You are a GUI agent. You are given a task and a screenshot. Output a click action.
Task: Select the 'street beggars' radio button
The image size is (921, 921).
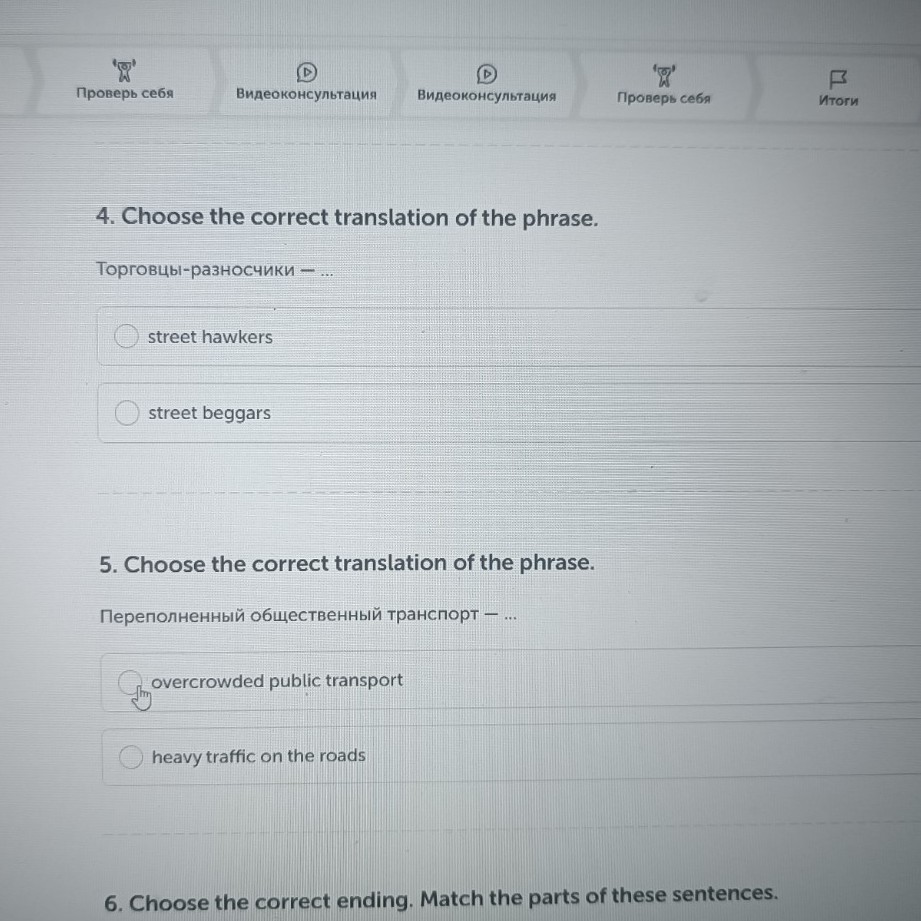127,413
